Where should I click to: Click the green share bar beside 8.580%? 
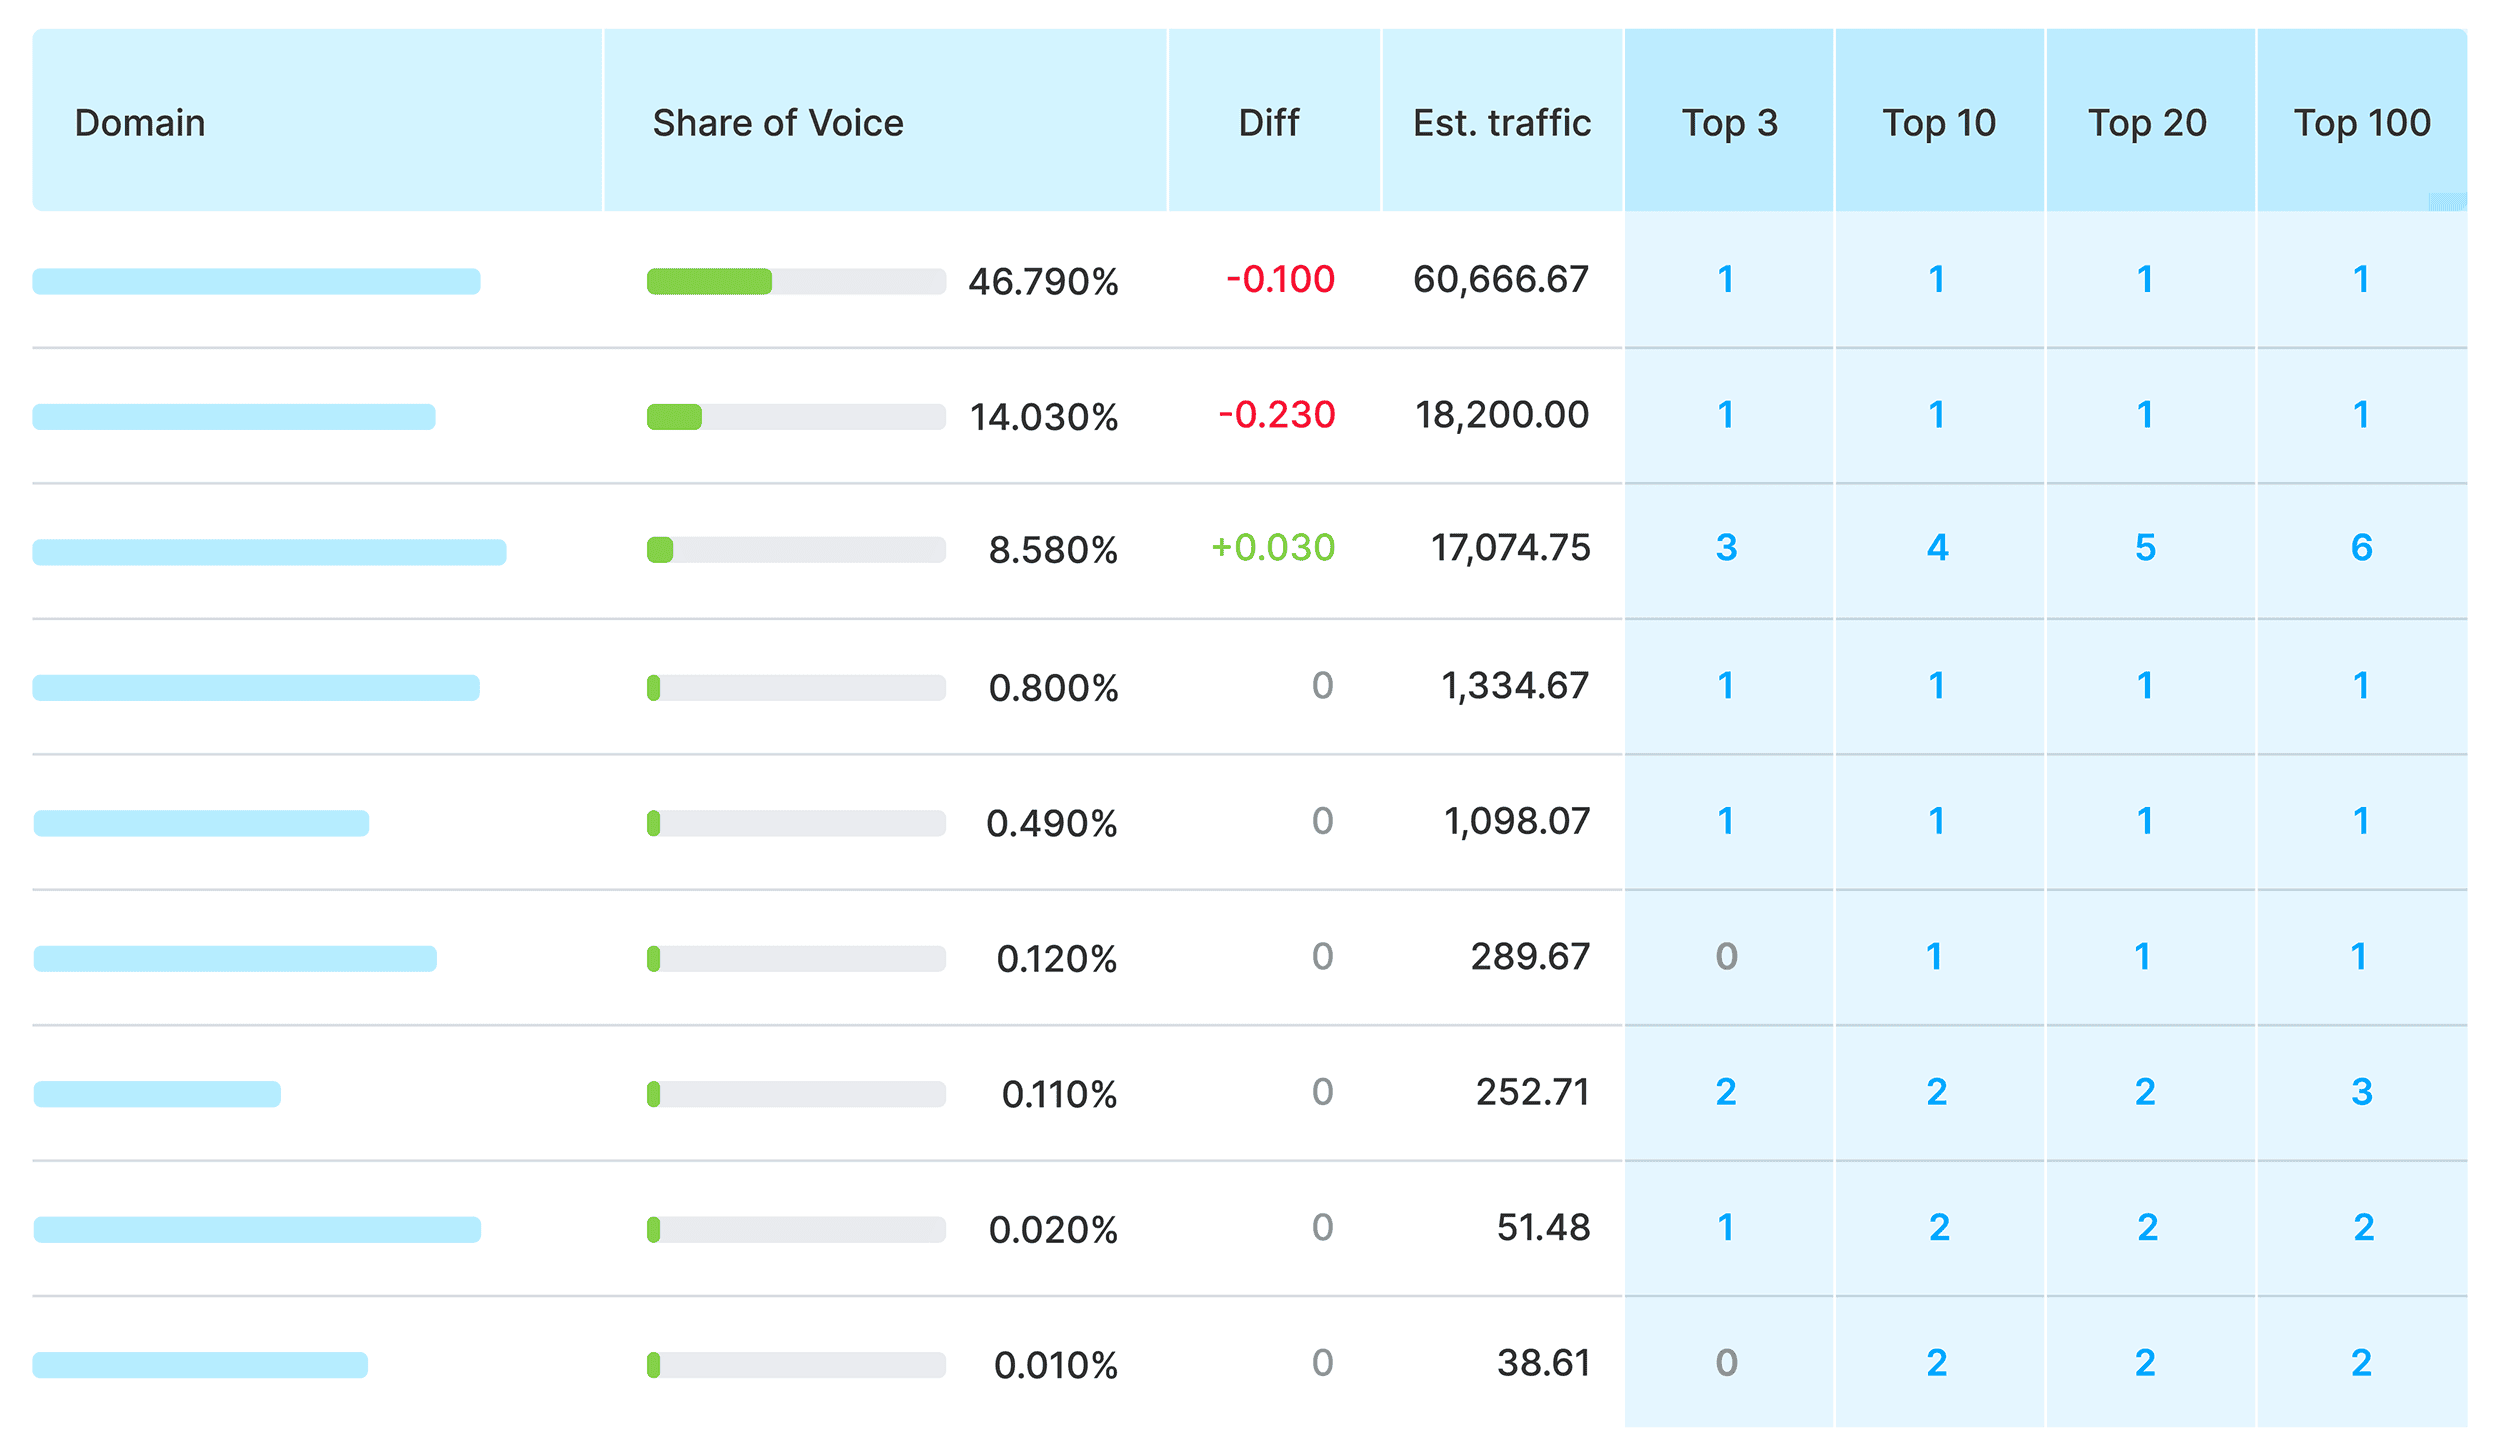(x=659, y=549)
